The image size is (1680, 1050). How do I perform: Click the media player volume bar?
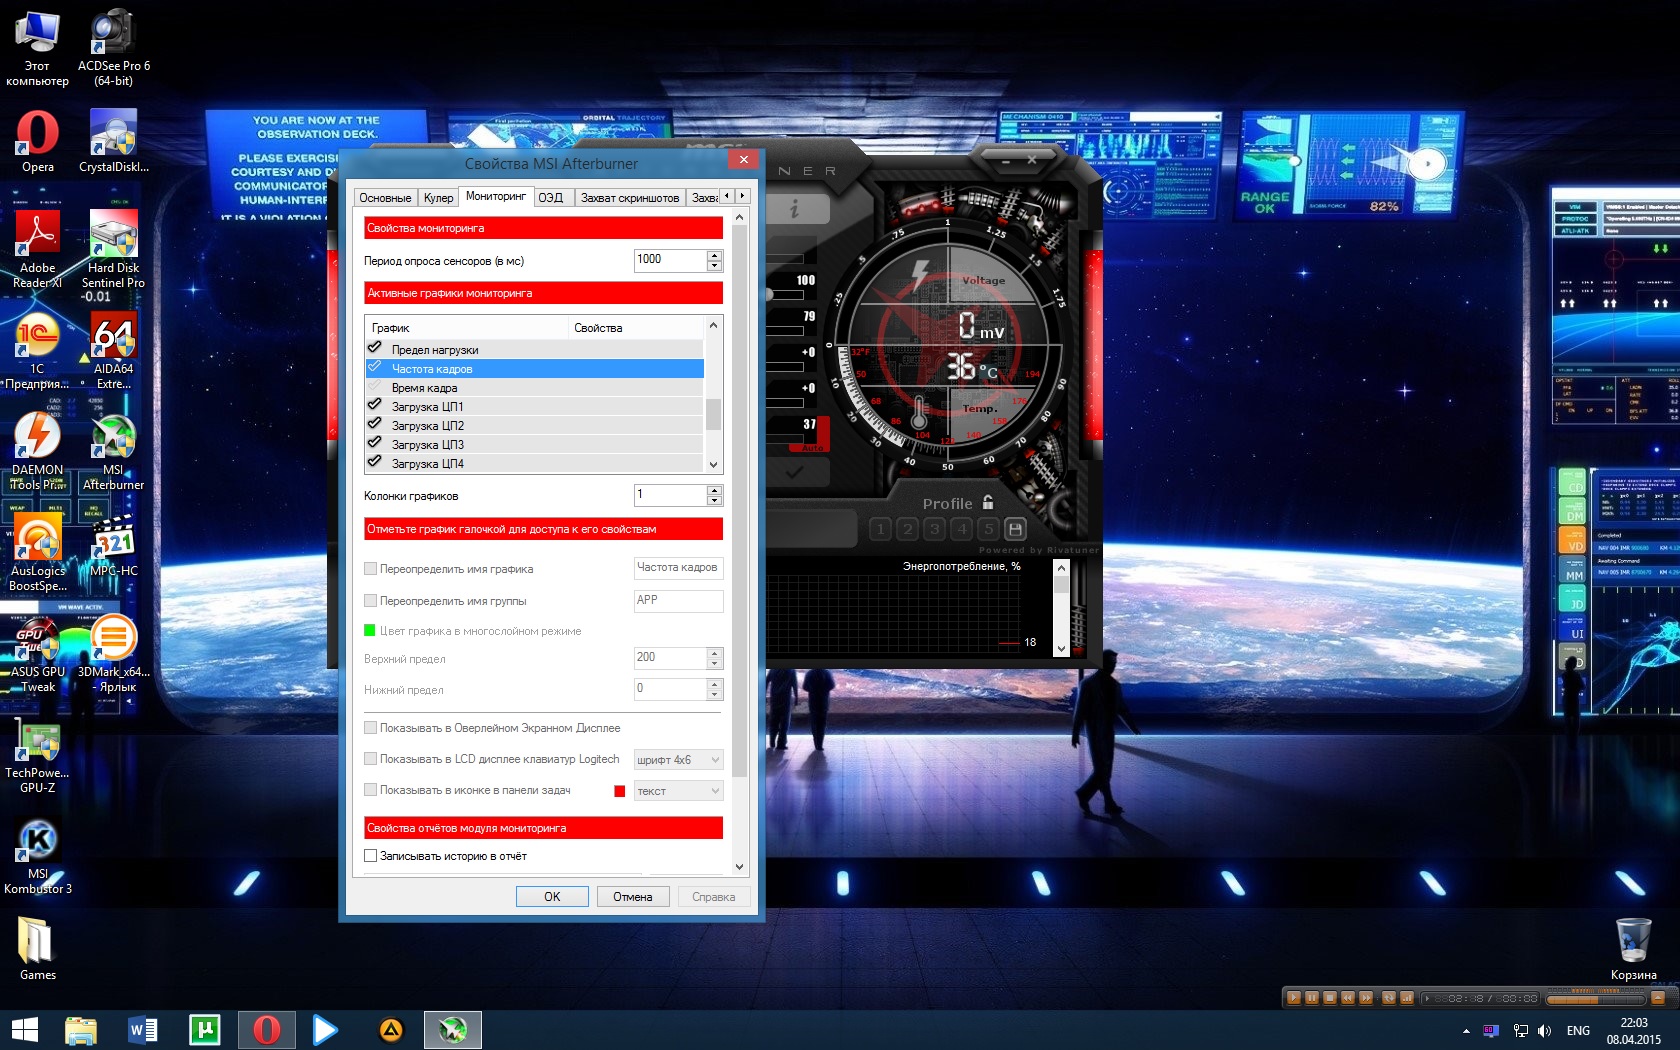pyautogui.click(x=1594, y=998)
